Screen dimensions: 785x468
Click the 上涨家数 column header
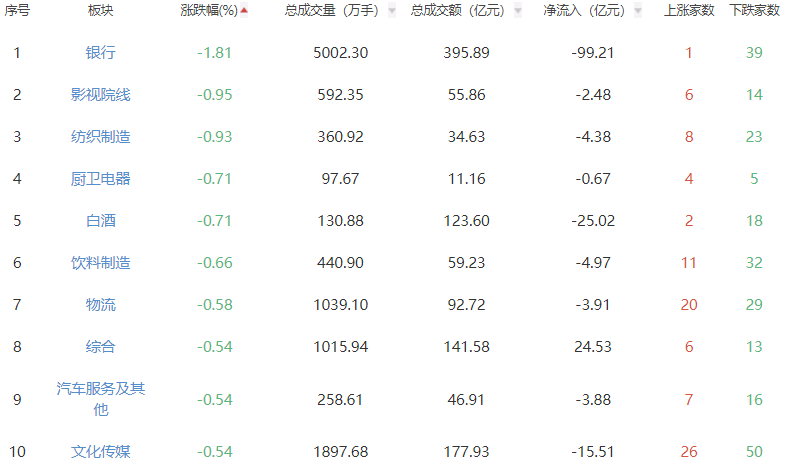[689, 10]
